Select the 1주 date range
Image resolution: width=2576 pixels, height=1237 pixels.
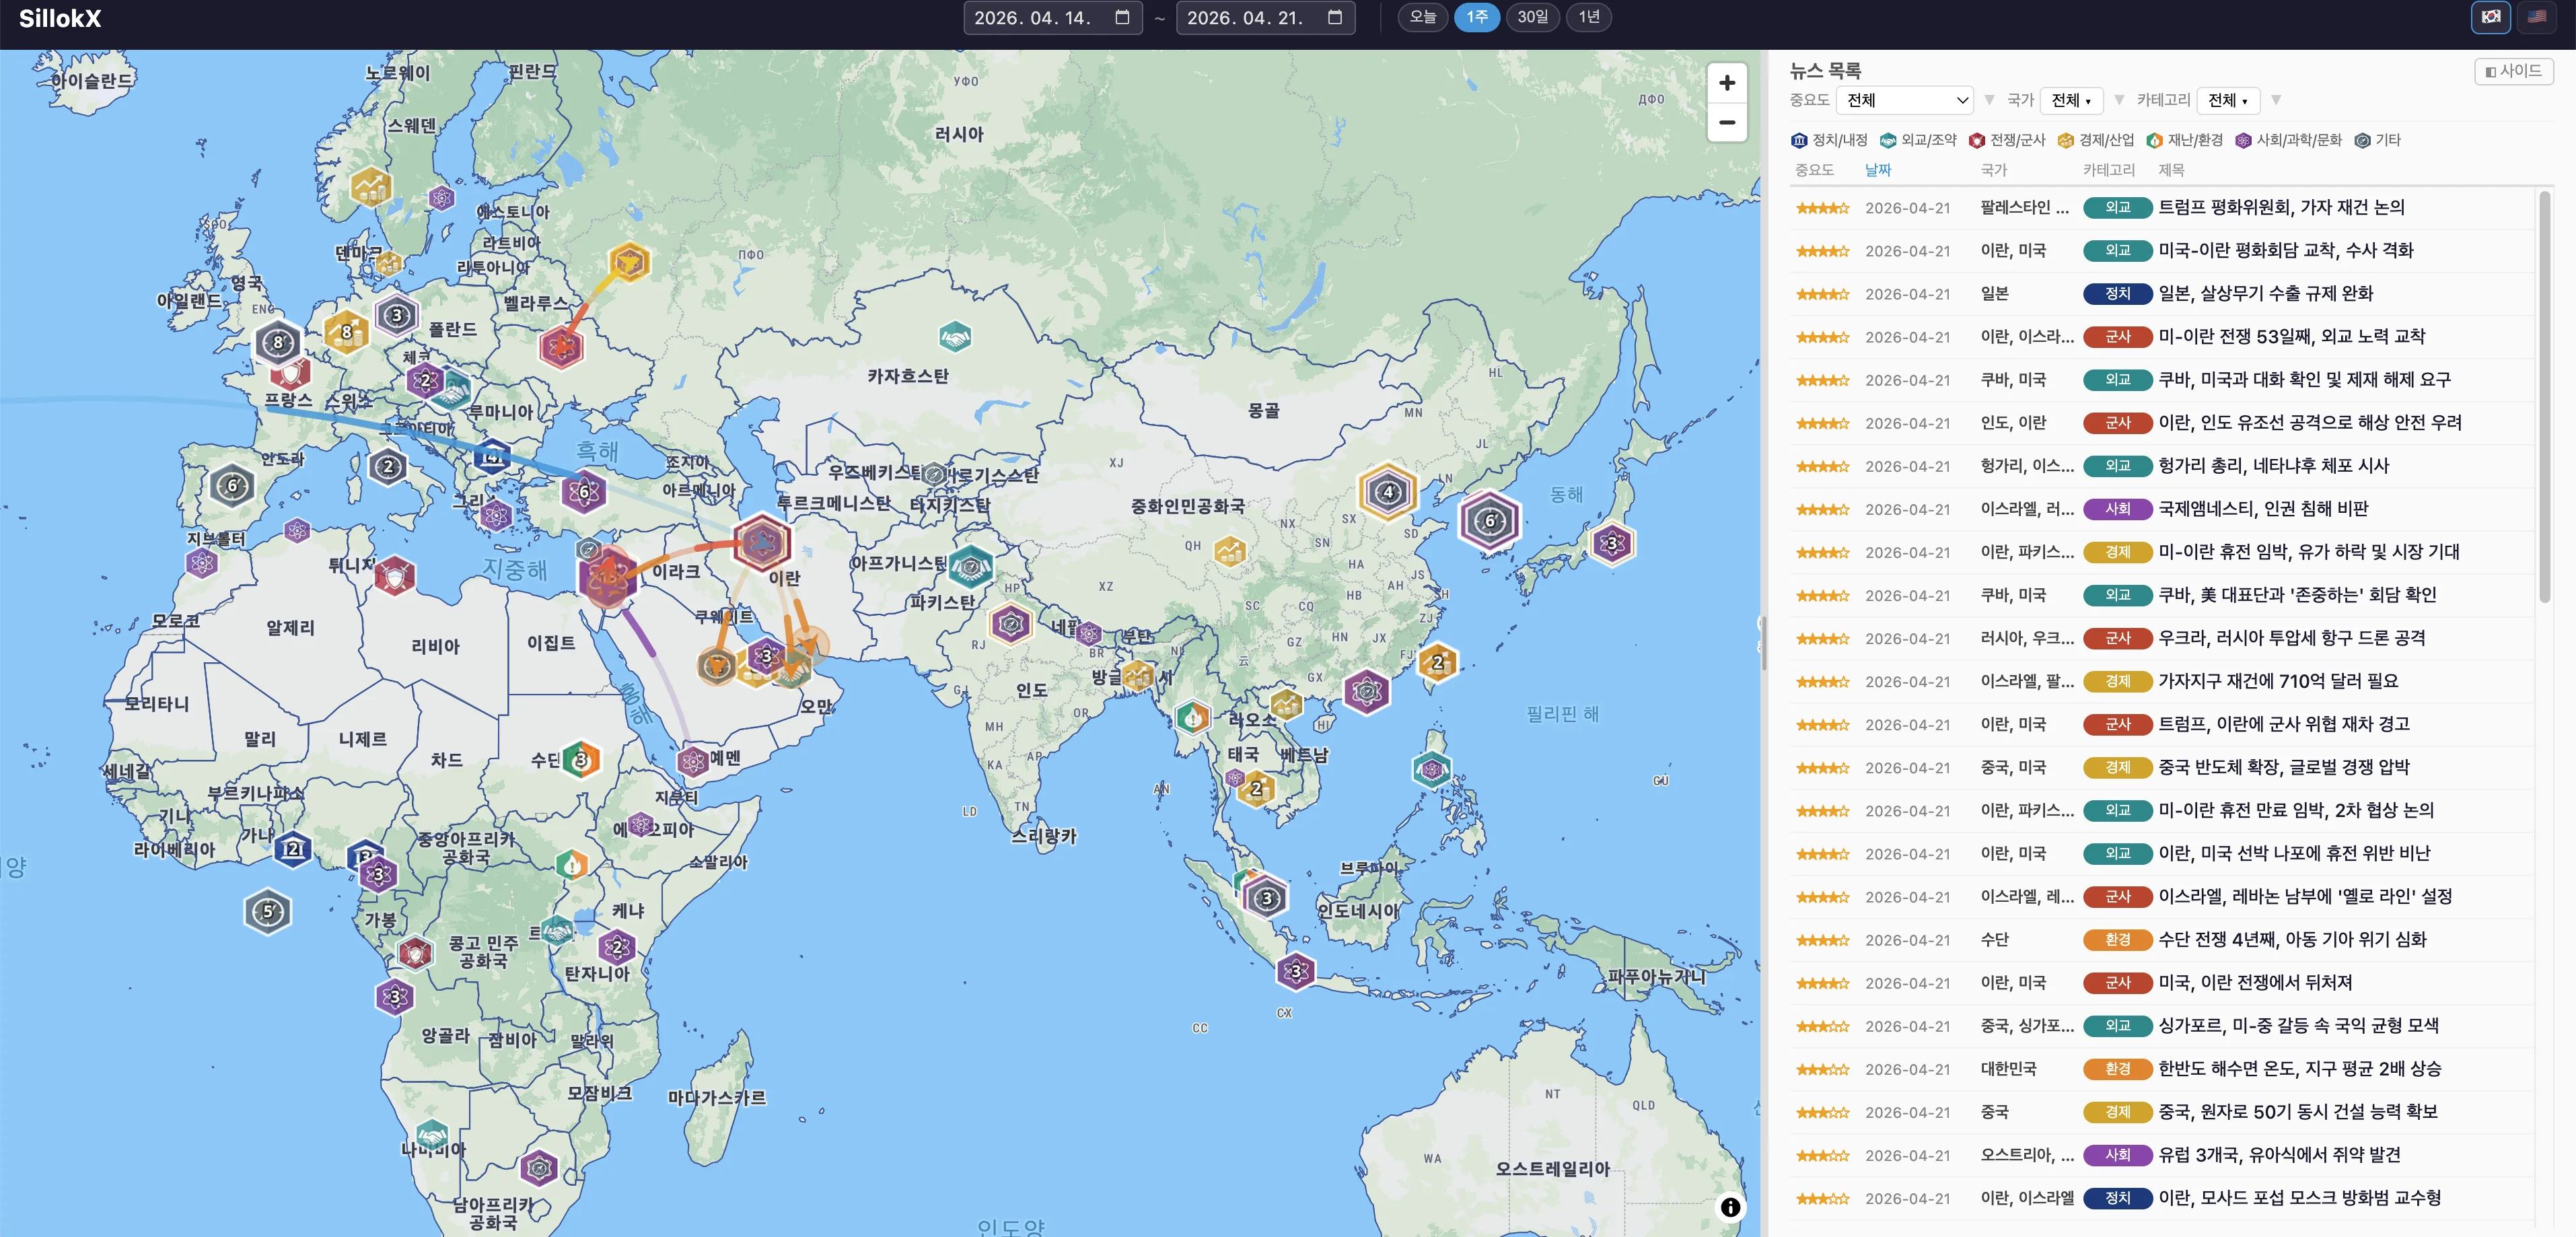pyautogui.click(x=1477, y=17)
